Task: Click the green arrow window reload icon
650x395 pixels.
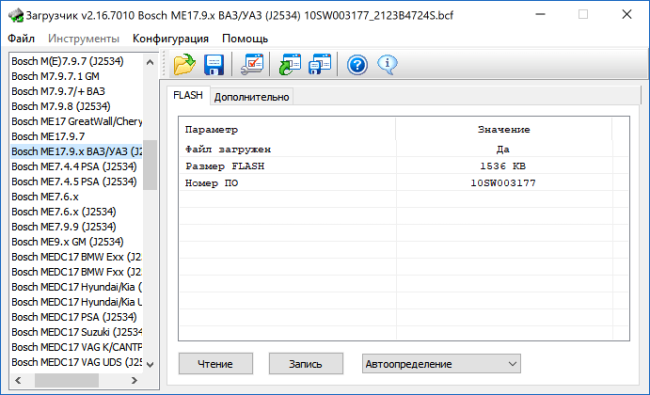Action: coord(290,65)
